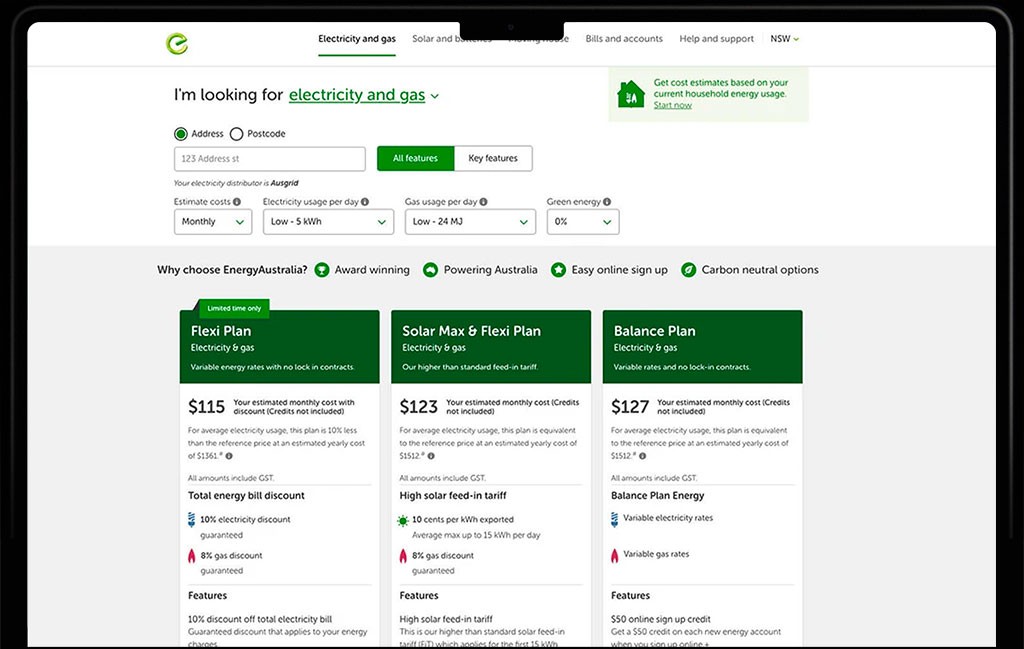1024x649 pixels.
Task: Open Gas usage per day info icon
Action: click(x=483, y=202)
